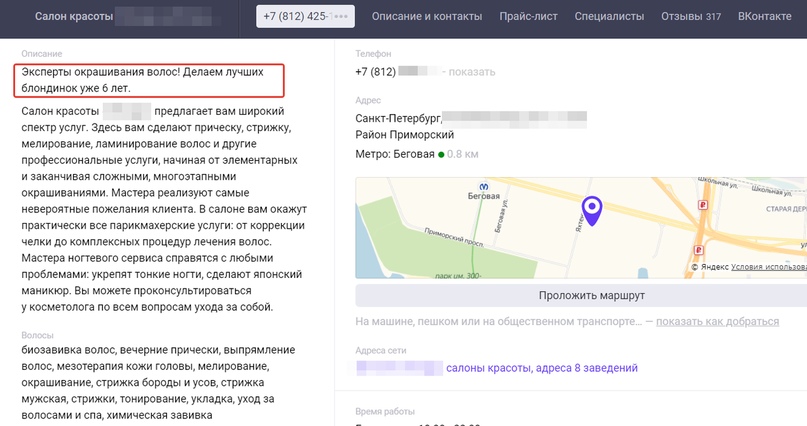Click the lower red parking marker on map
Viewport: 807px width, 426px height.
(698, 250)
